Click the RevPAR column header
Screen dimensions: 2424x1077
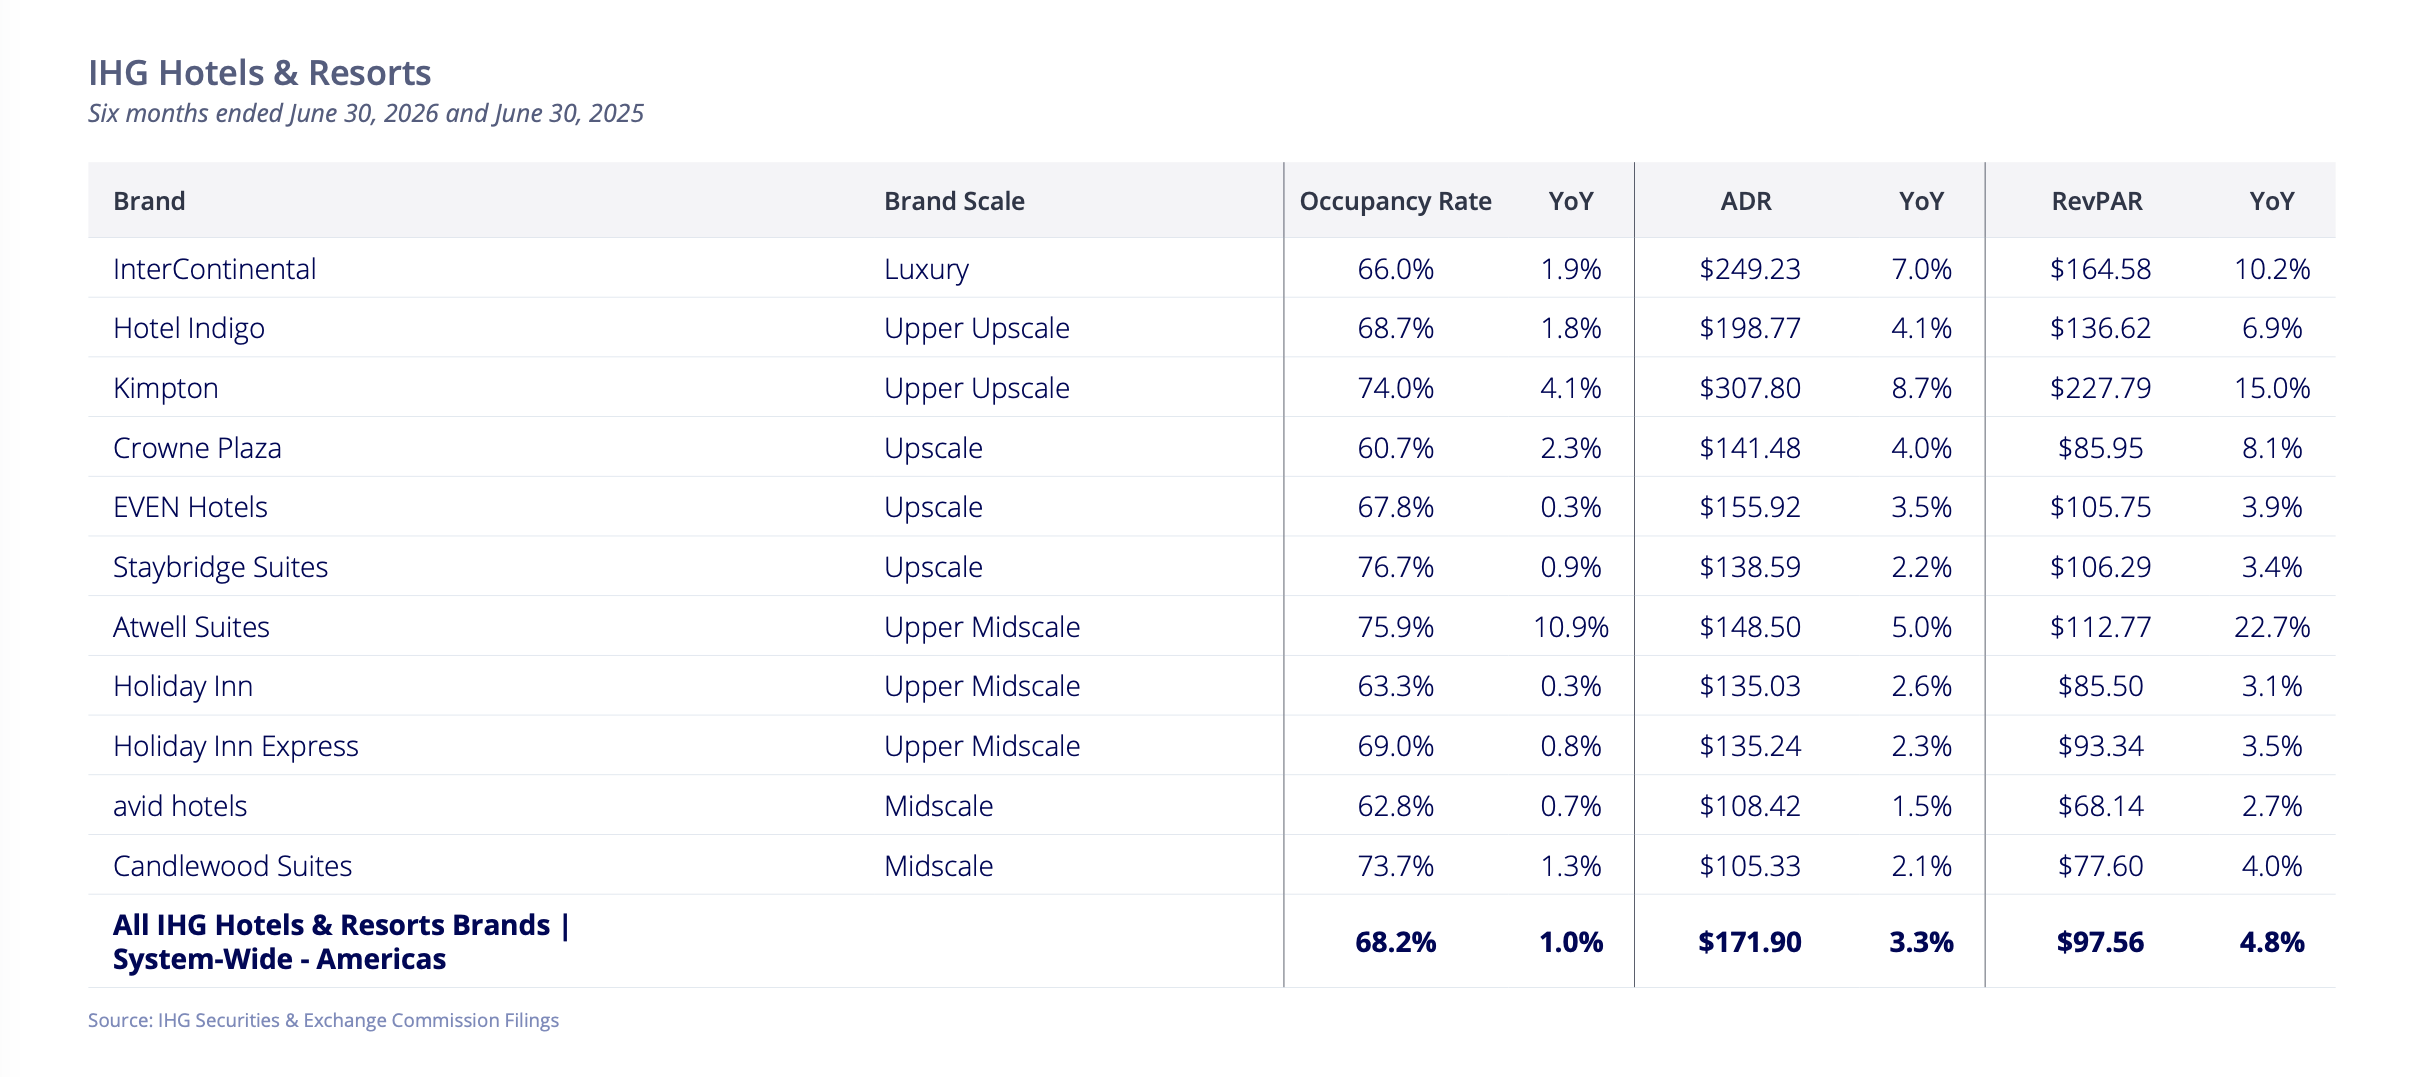(2097, 201)
